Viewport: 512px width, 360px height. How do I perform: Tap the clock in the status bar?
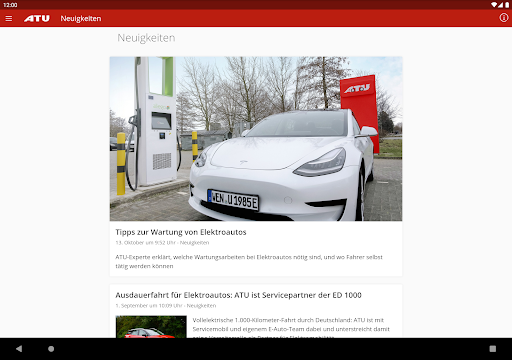10,5
